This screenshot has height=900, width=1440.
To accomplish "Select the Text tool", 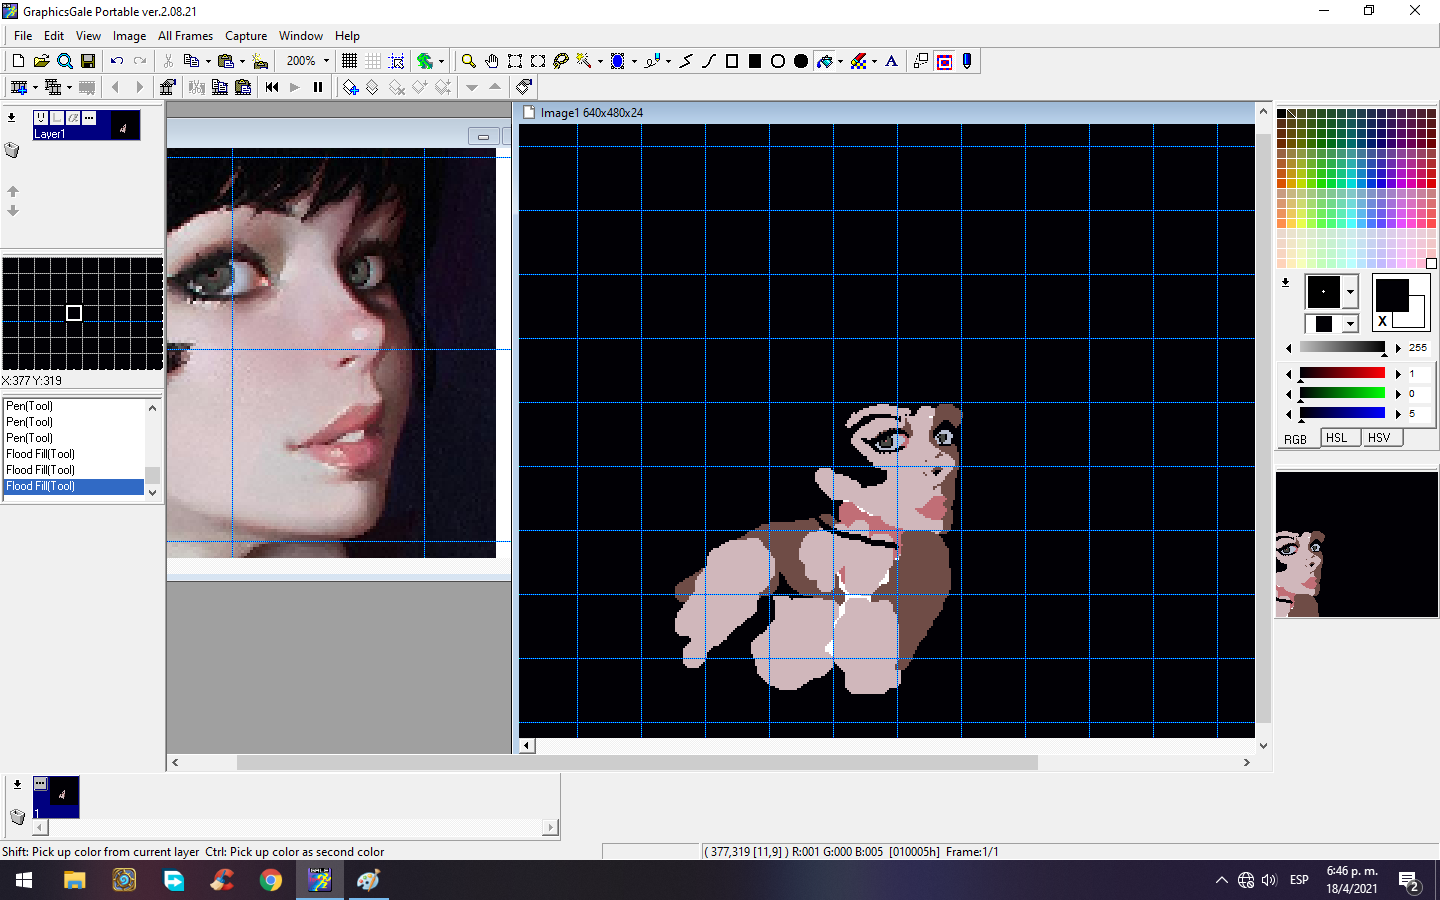I will coord(892,61).
